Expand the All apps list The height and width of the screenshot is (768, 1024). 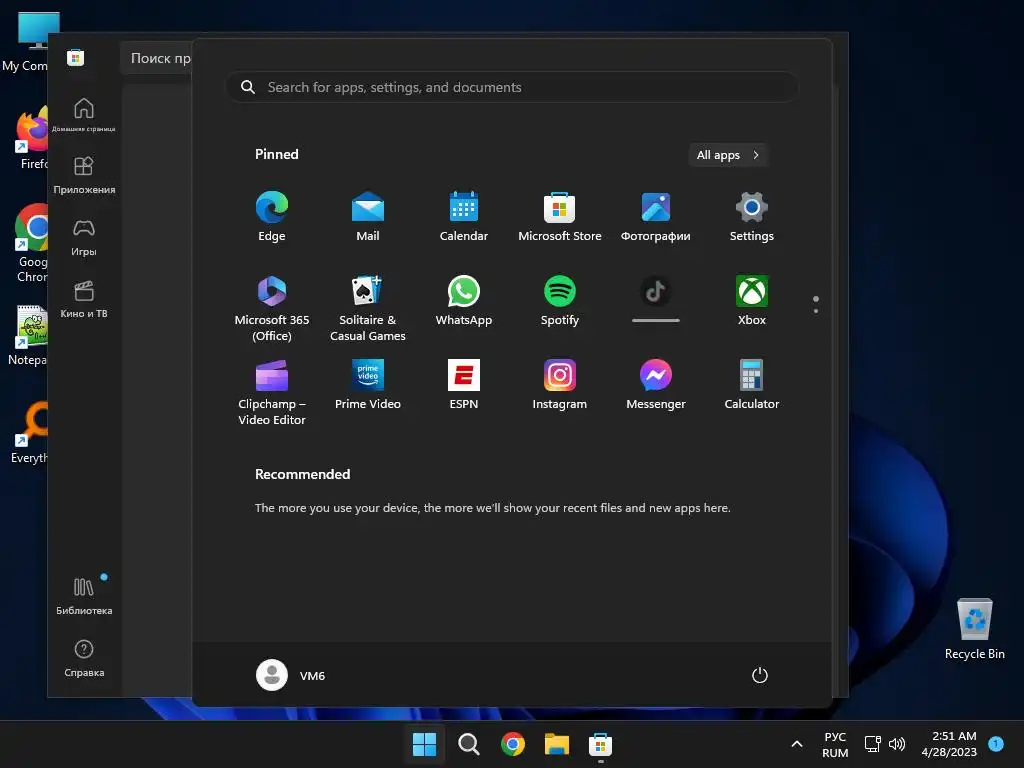click(x=728, y=155)
